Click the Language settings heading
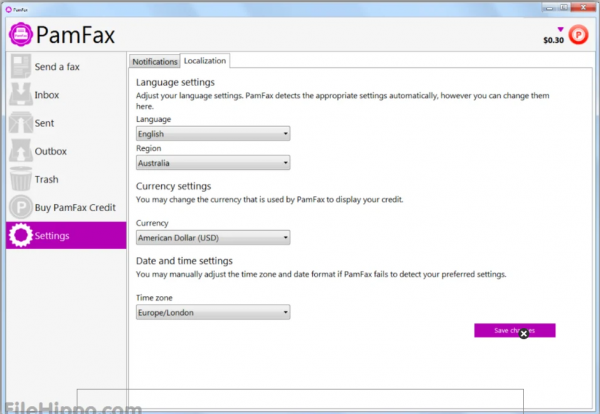Screen dimensions: 600x414 click(x=175, y=82)
